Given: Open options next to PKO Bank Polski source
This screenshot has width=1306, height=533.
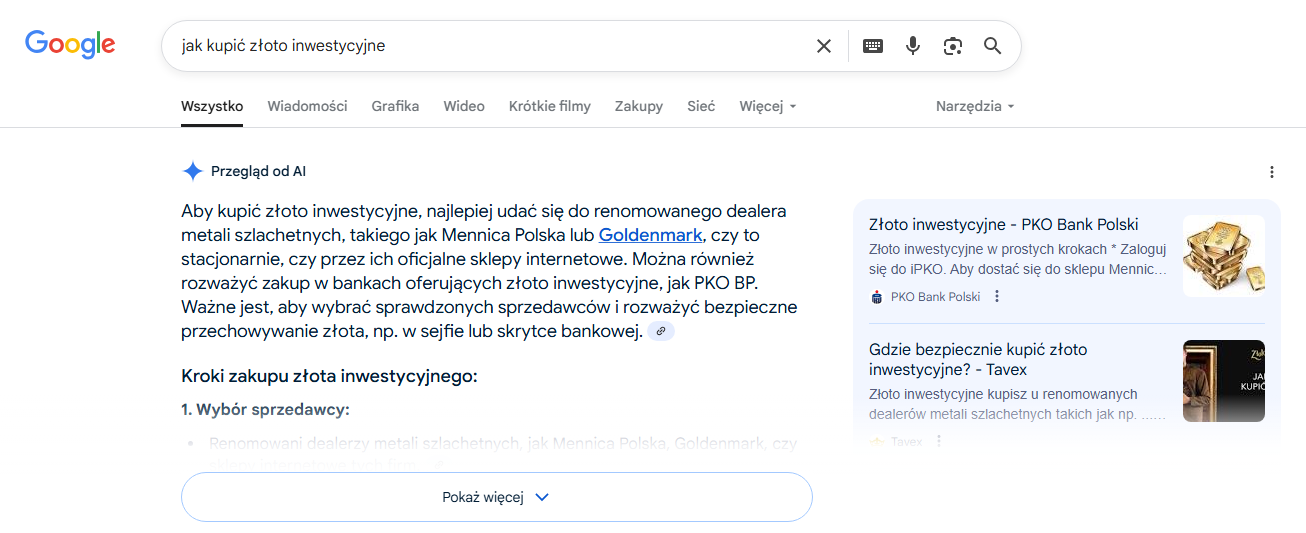Looking at the screenshot, I should (997, 296).
